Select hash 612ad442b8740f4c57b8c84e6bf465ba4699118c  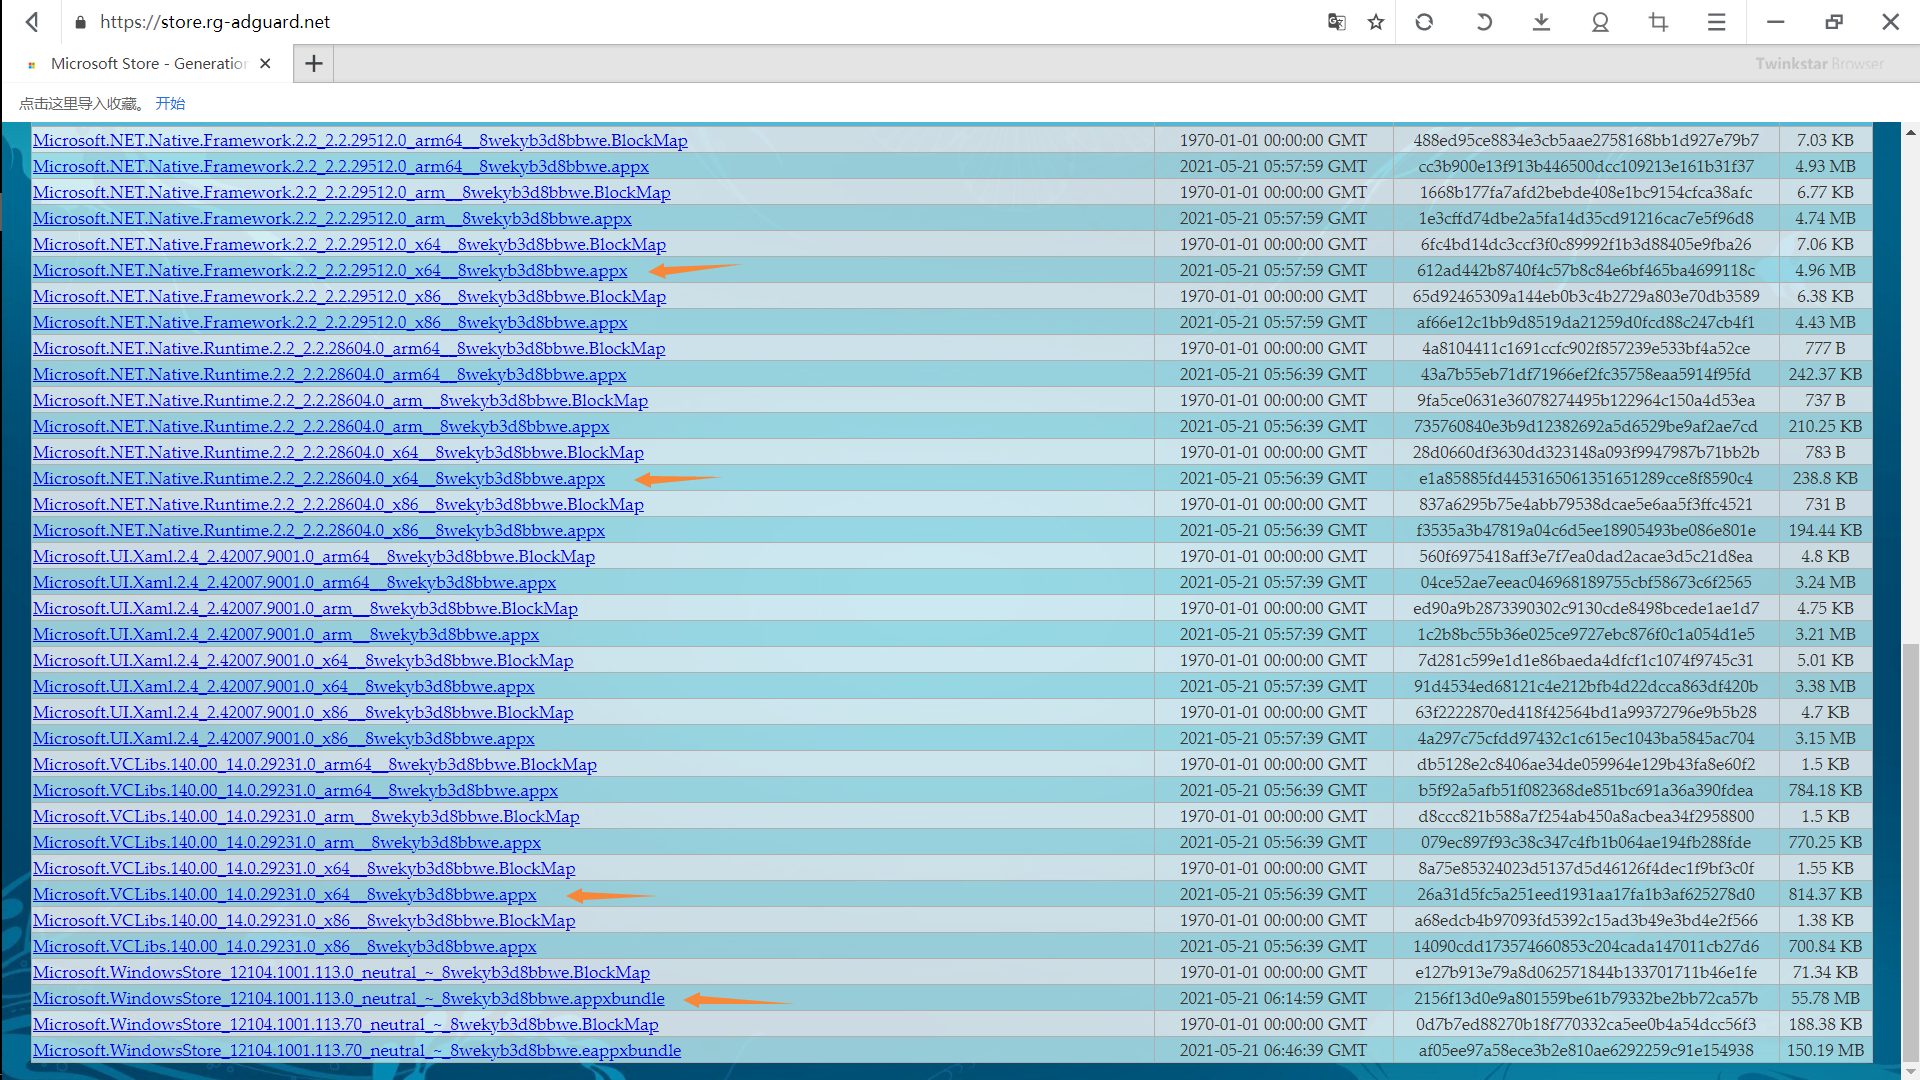pos(1586,270)
